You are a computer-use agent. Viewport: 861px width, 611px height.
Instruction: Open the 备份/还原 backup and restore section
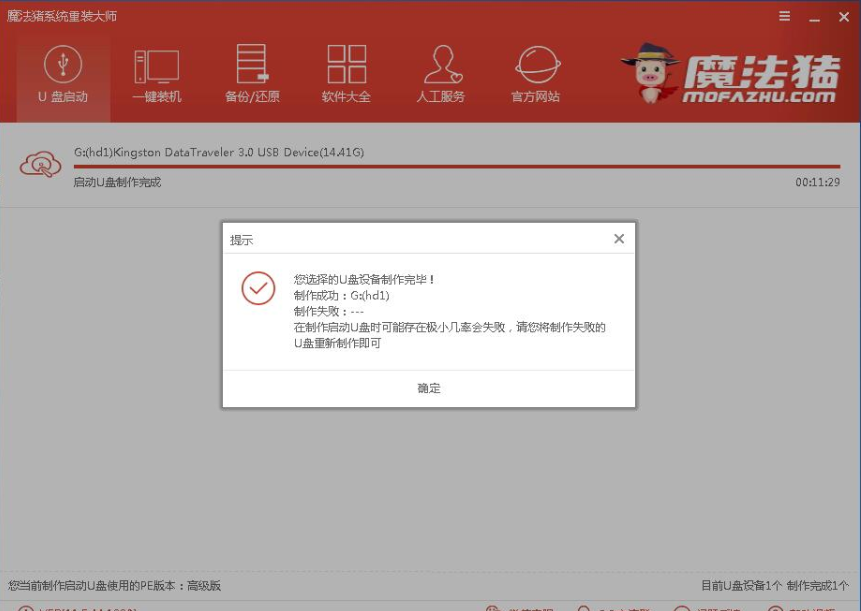tap(252, 75)
